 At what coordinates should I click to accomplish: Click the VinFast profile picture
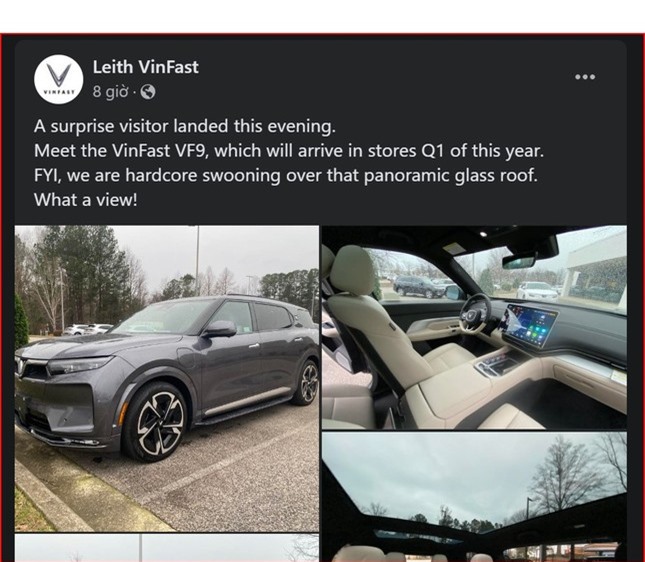click(x=58, y=79)
